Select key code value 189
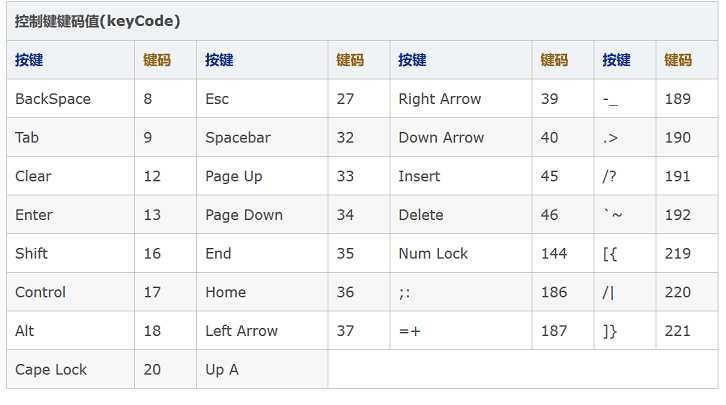Screen dimensions: 726x405 678,99
